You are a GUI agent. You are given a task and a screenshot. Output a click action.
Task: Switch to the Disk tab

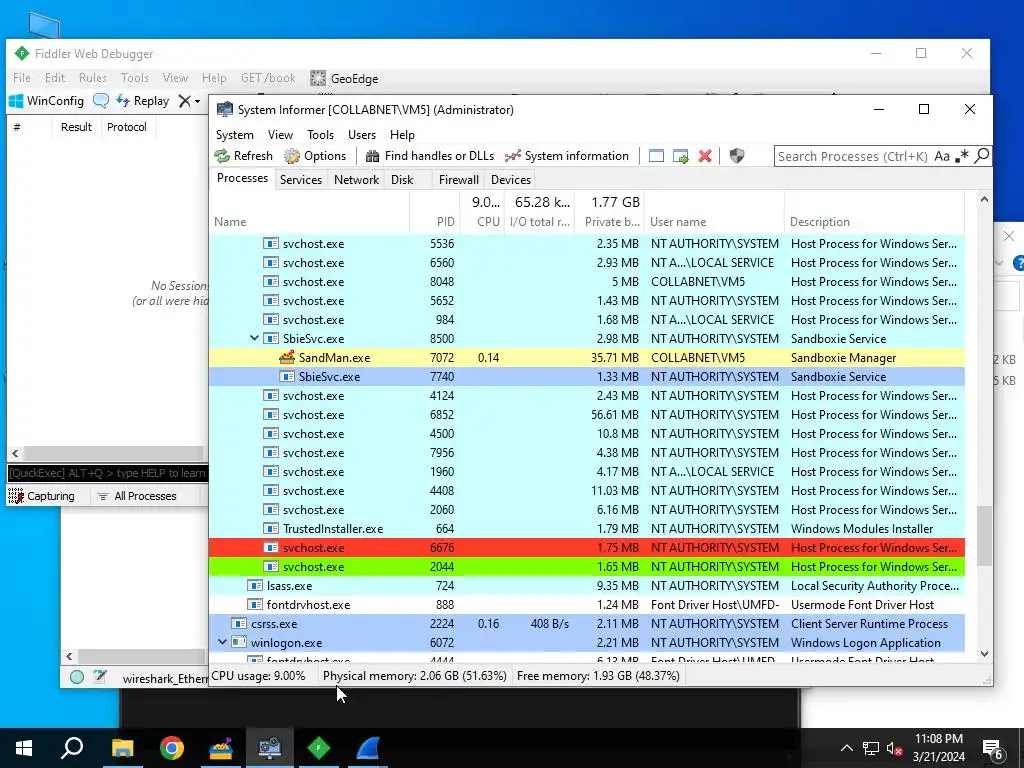coord(402,180)
